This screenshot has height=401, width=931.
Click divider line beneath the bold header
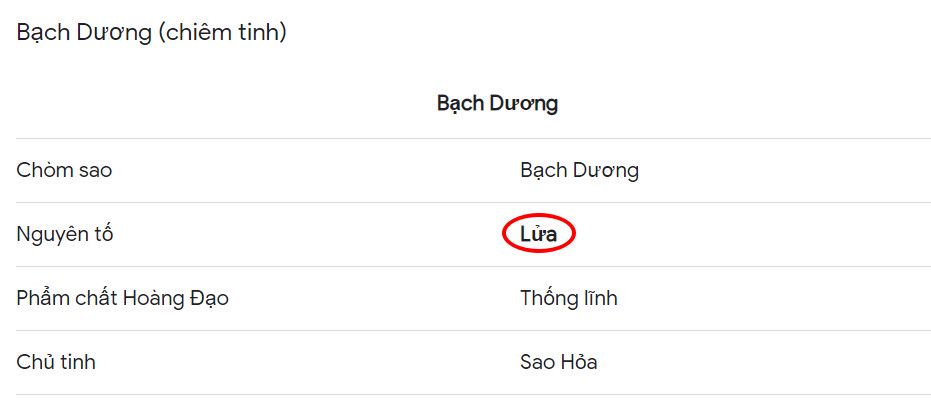tap(473, 138)
